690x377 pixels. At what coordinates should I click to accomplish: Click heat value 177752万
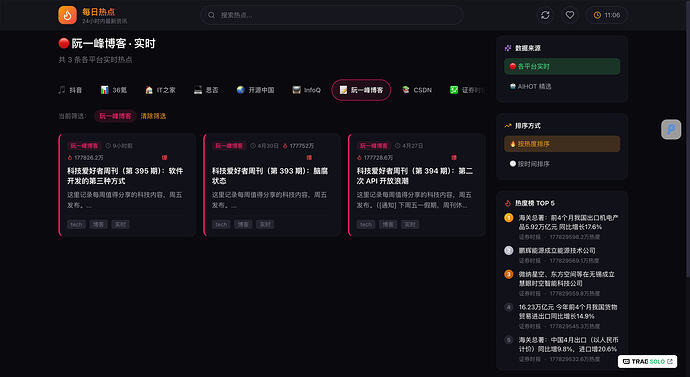[x=298, y=146]
